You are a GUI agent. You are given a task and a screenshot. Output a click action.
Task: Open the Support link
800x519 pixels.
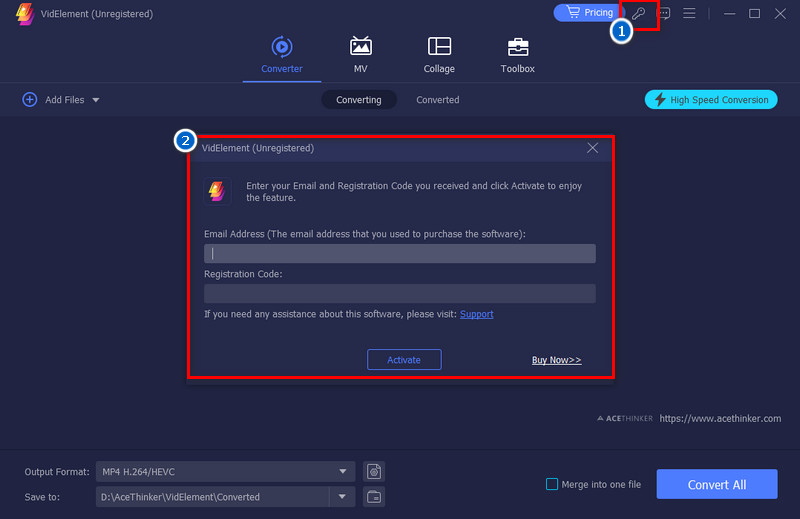[x=476, y=314]
